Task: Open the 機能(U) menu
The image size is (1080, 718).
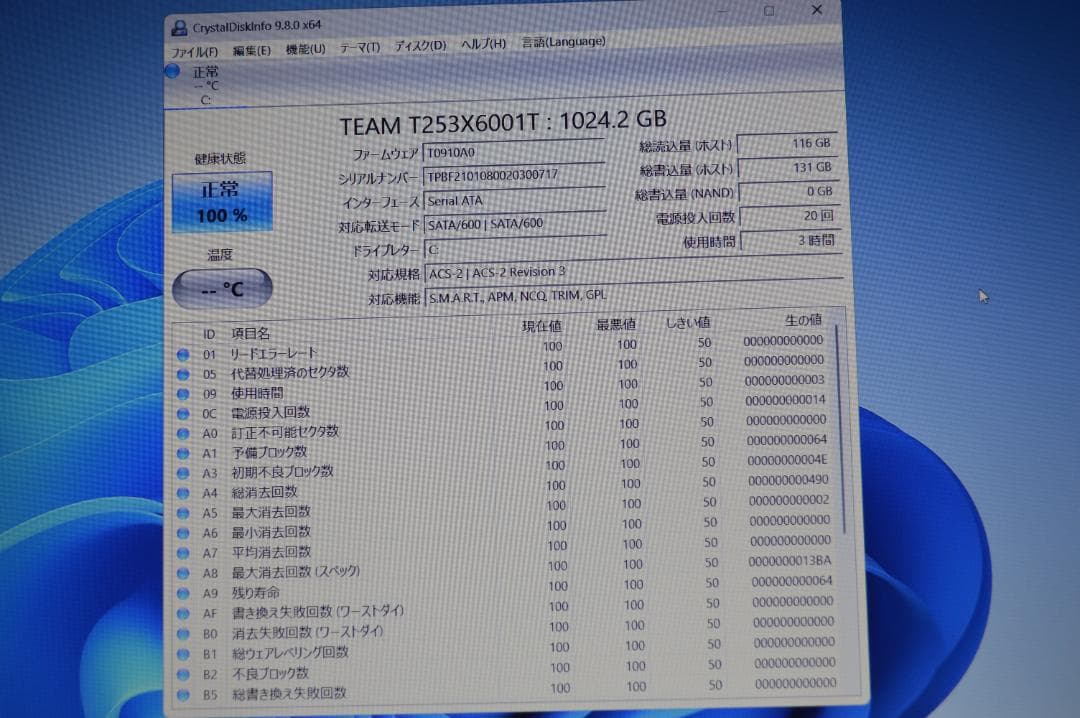Action: tap(305, 49)
